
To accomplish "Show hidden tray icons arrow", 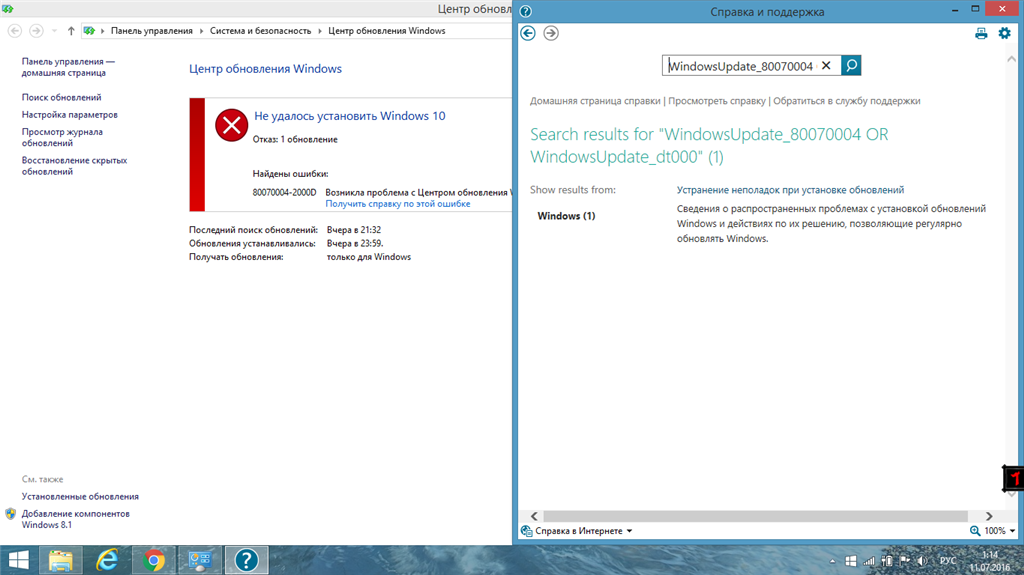I will [x=832, y=561].
